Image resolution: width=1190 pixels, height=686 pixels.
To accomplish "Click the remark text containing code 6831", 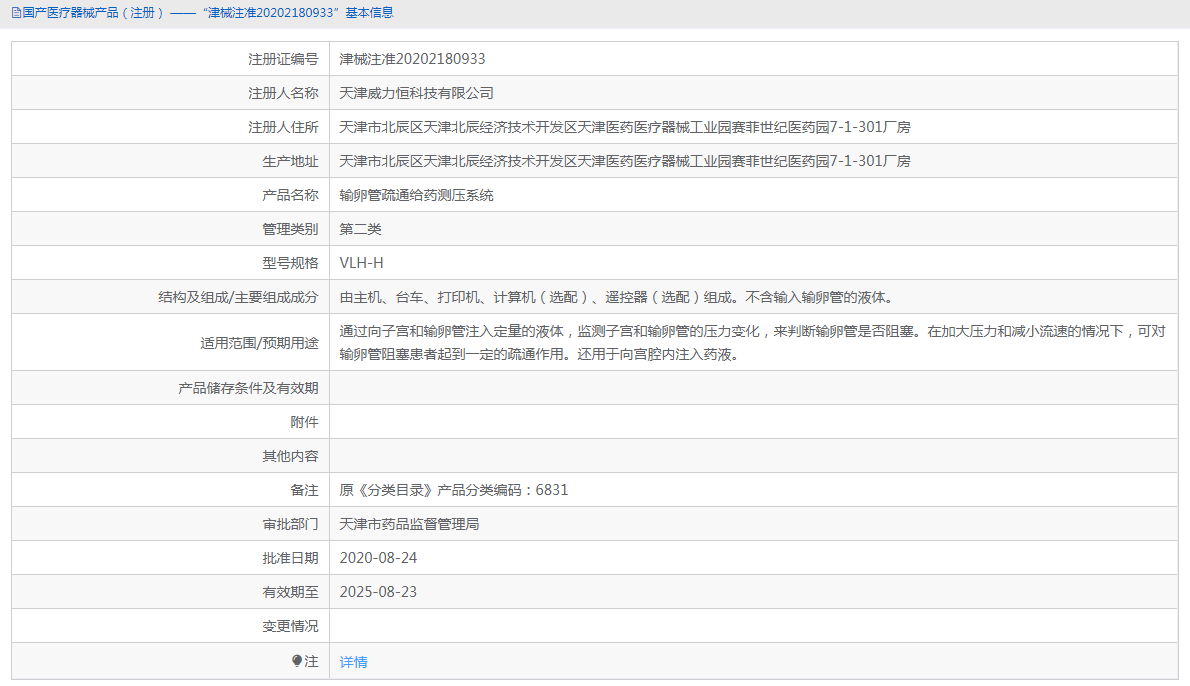I will point(453,490).
